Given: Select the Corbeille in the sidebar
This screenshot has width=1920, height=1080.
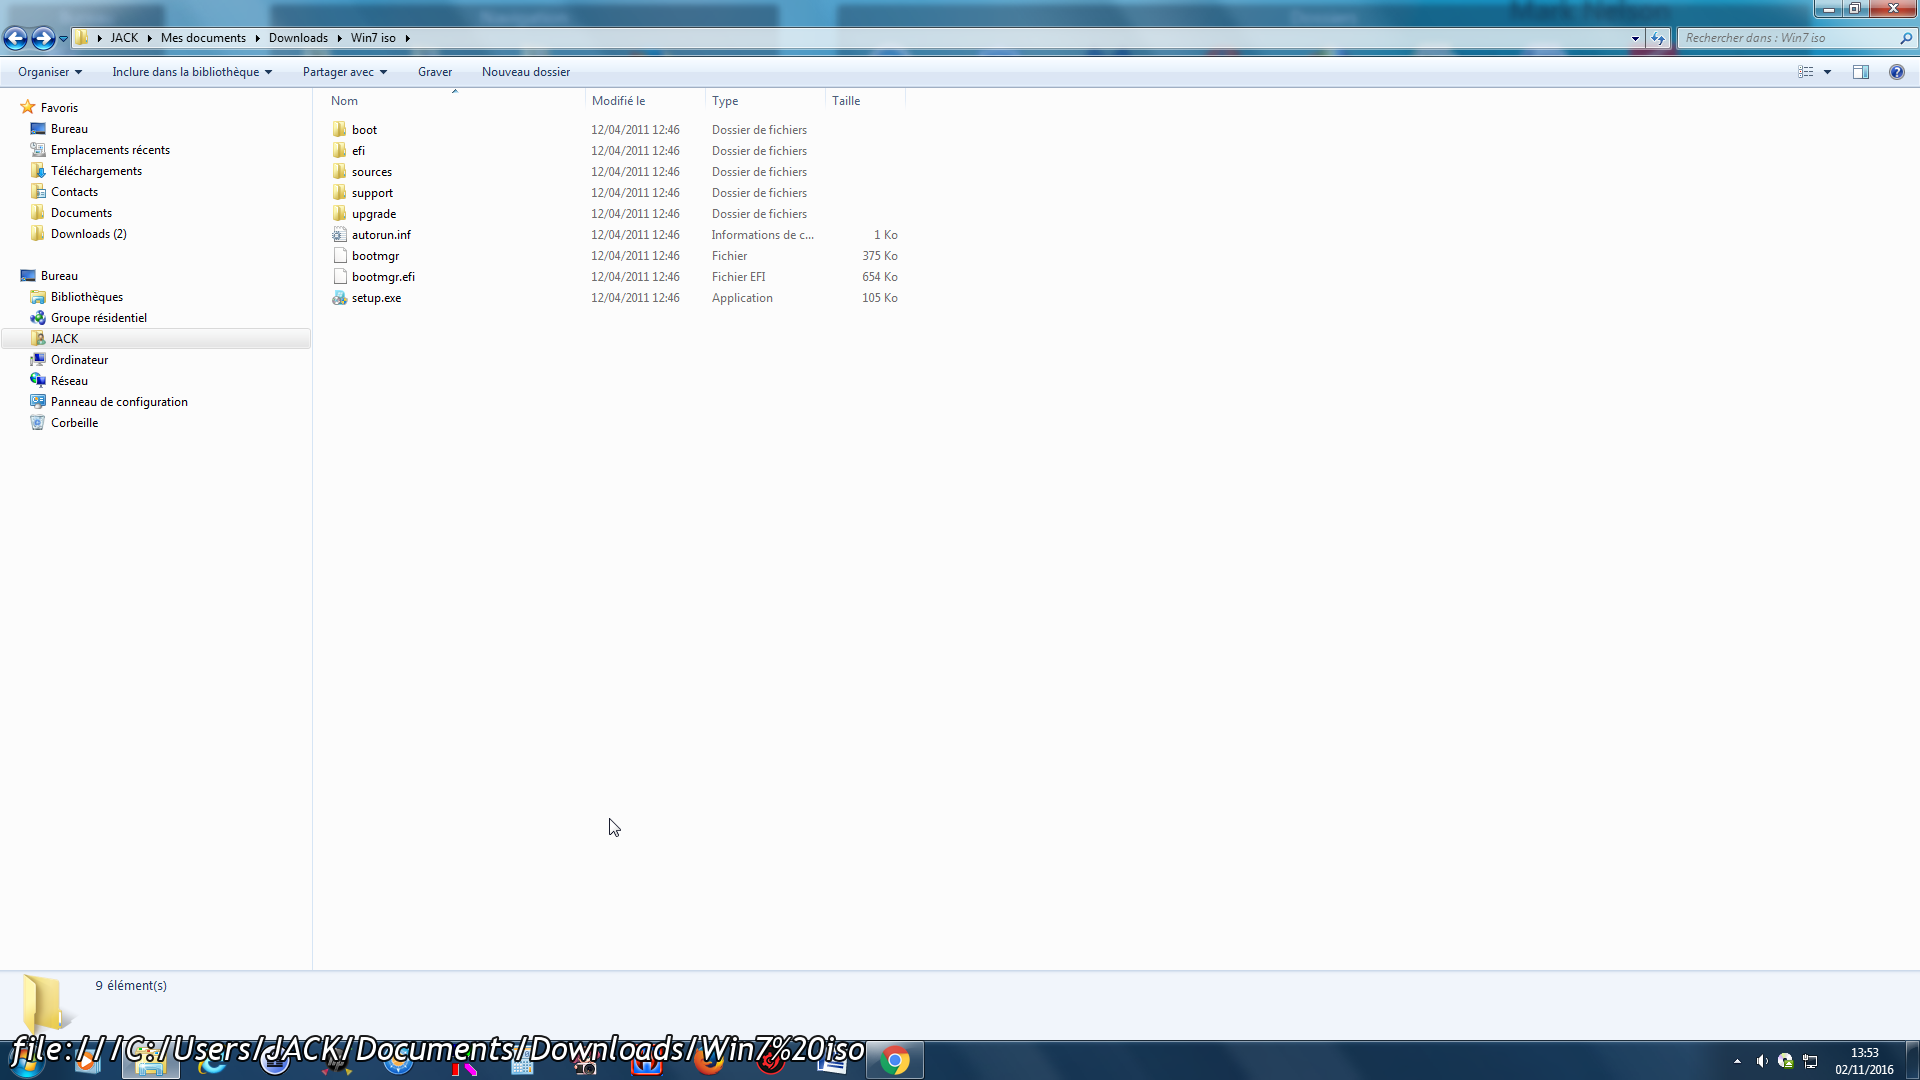Looking at the screenshot, I should 74,422.
